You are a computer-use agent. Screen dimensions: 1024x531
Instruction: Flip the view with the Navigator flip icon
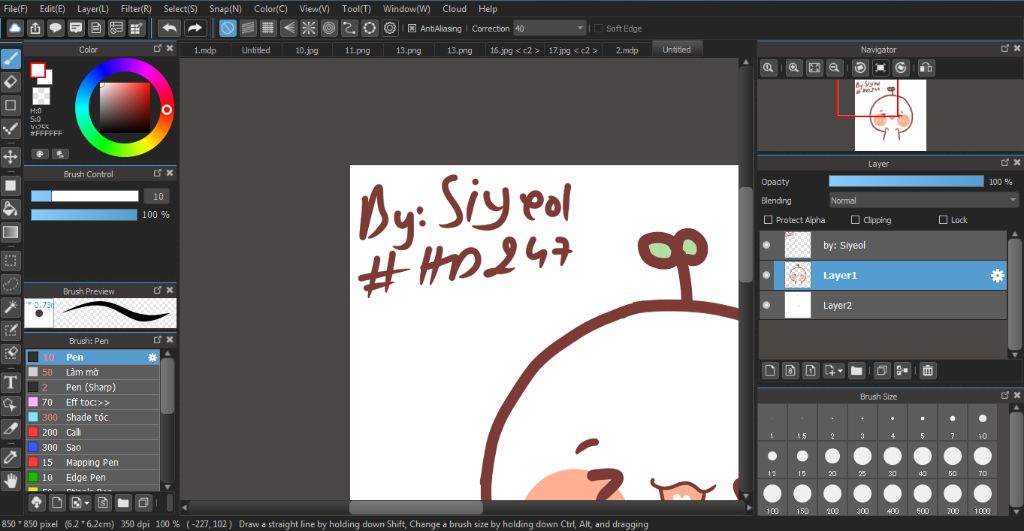pyautogui.click(x=925, y=67)
